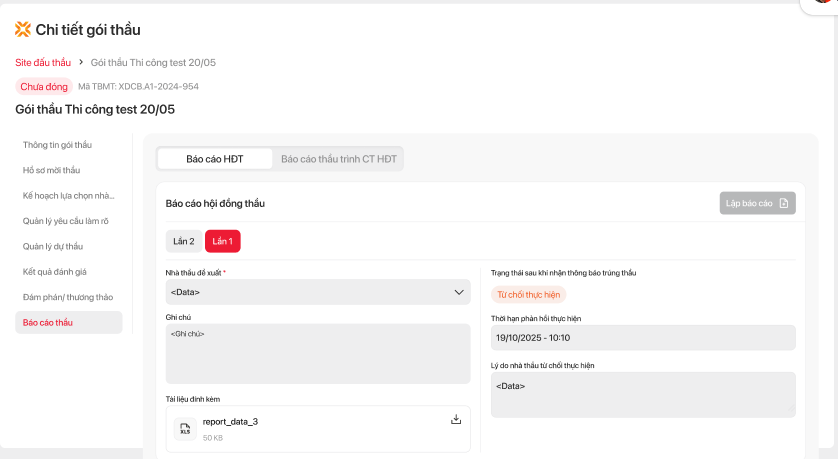The height and width of the screenshot is (459, 838).
Task: Open Thông tin gói thầu menu item
Action: pos(57,145)
